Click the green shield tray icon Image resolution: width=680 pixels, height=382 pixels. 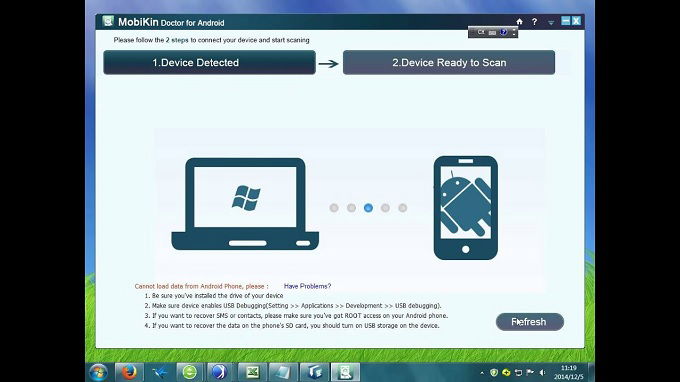coord(494,372)
